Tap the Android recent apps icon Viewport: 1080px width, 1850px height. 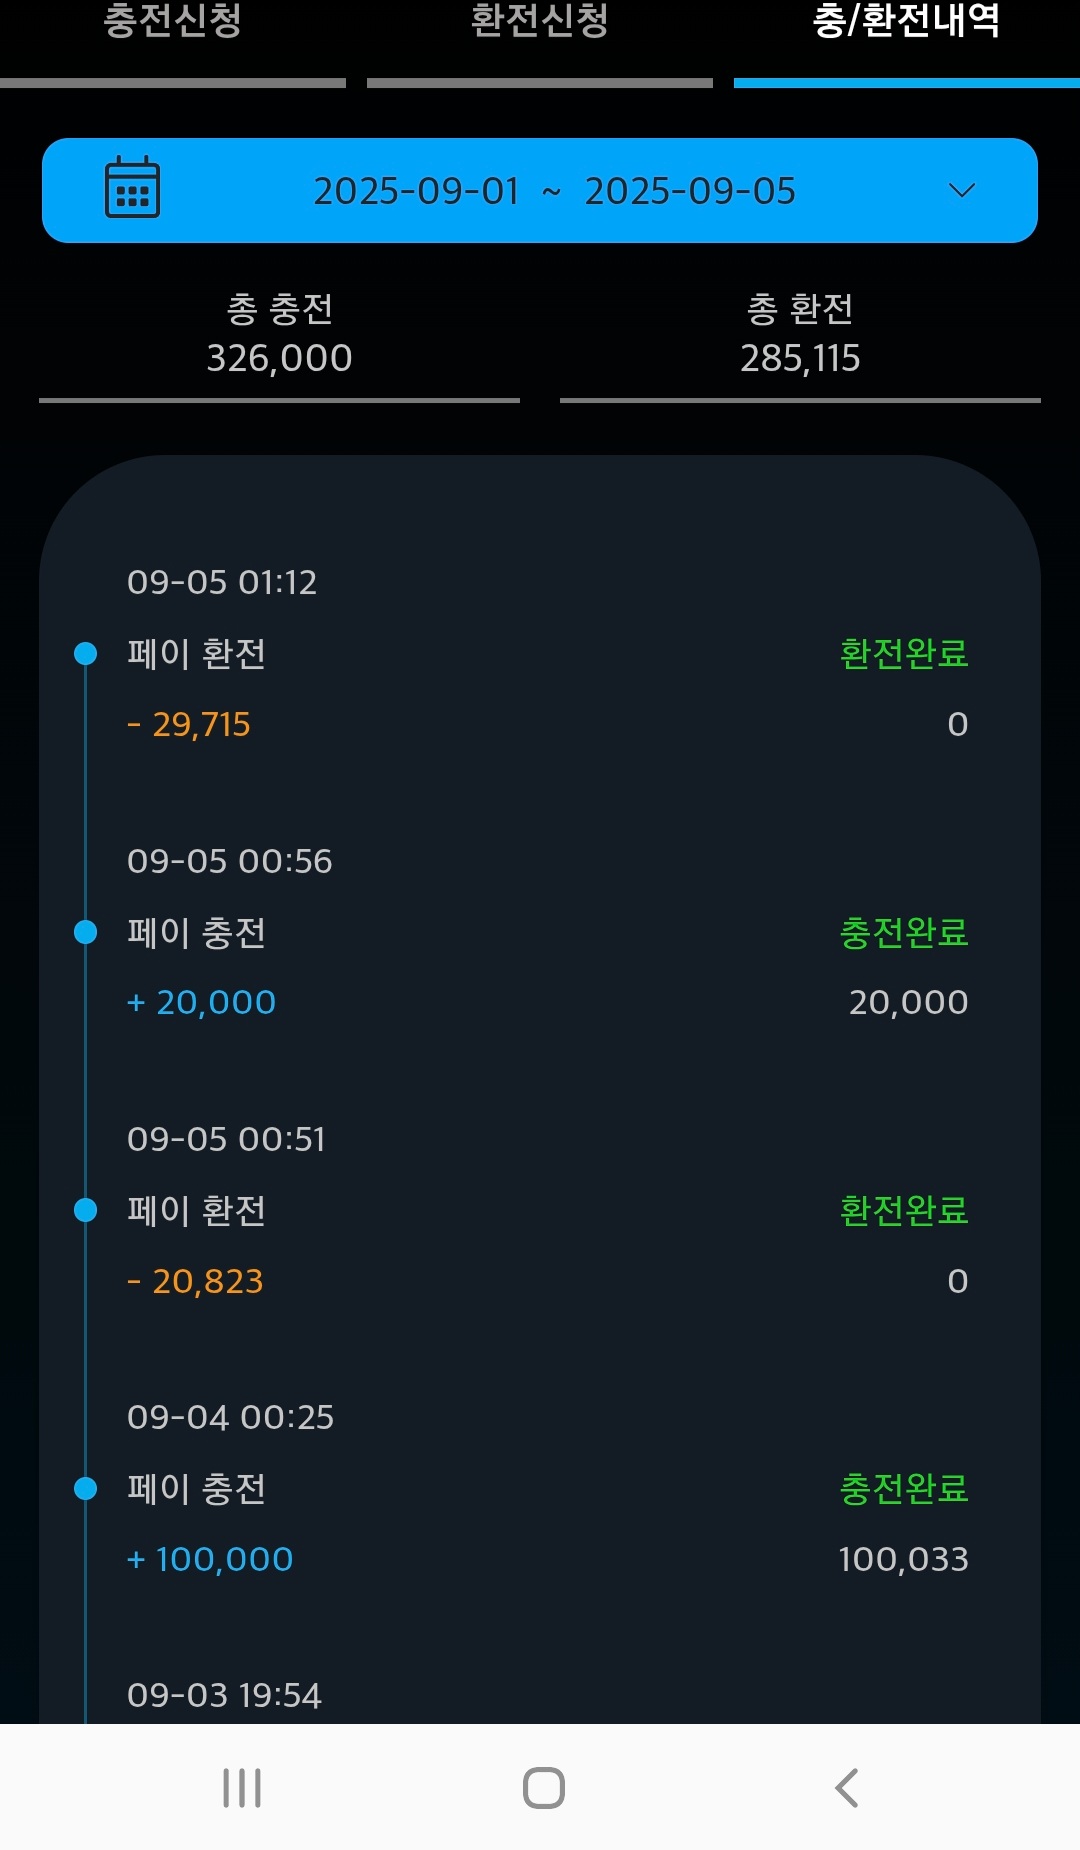click(242, 1788)
